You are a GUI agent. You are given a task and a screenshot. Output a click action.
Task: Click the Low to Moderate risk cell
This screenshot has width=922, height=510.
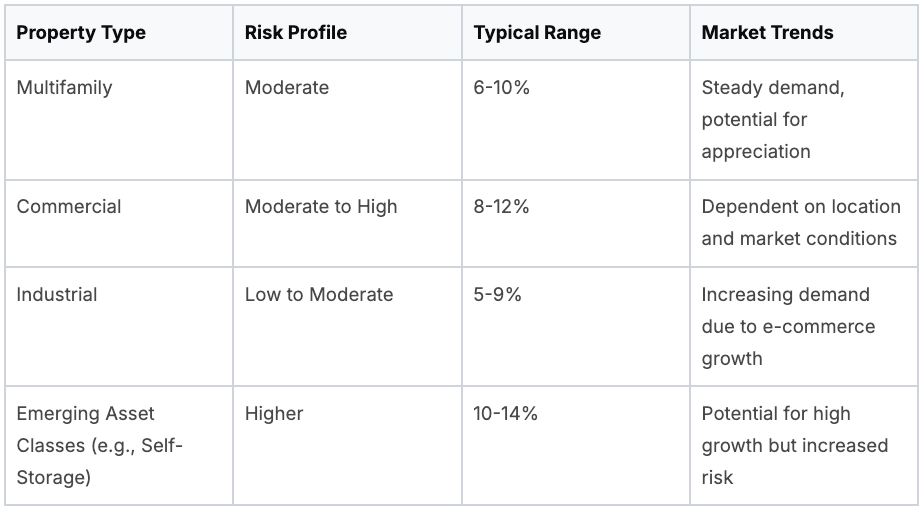pos(319,294)
